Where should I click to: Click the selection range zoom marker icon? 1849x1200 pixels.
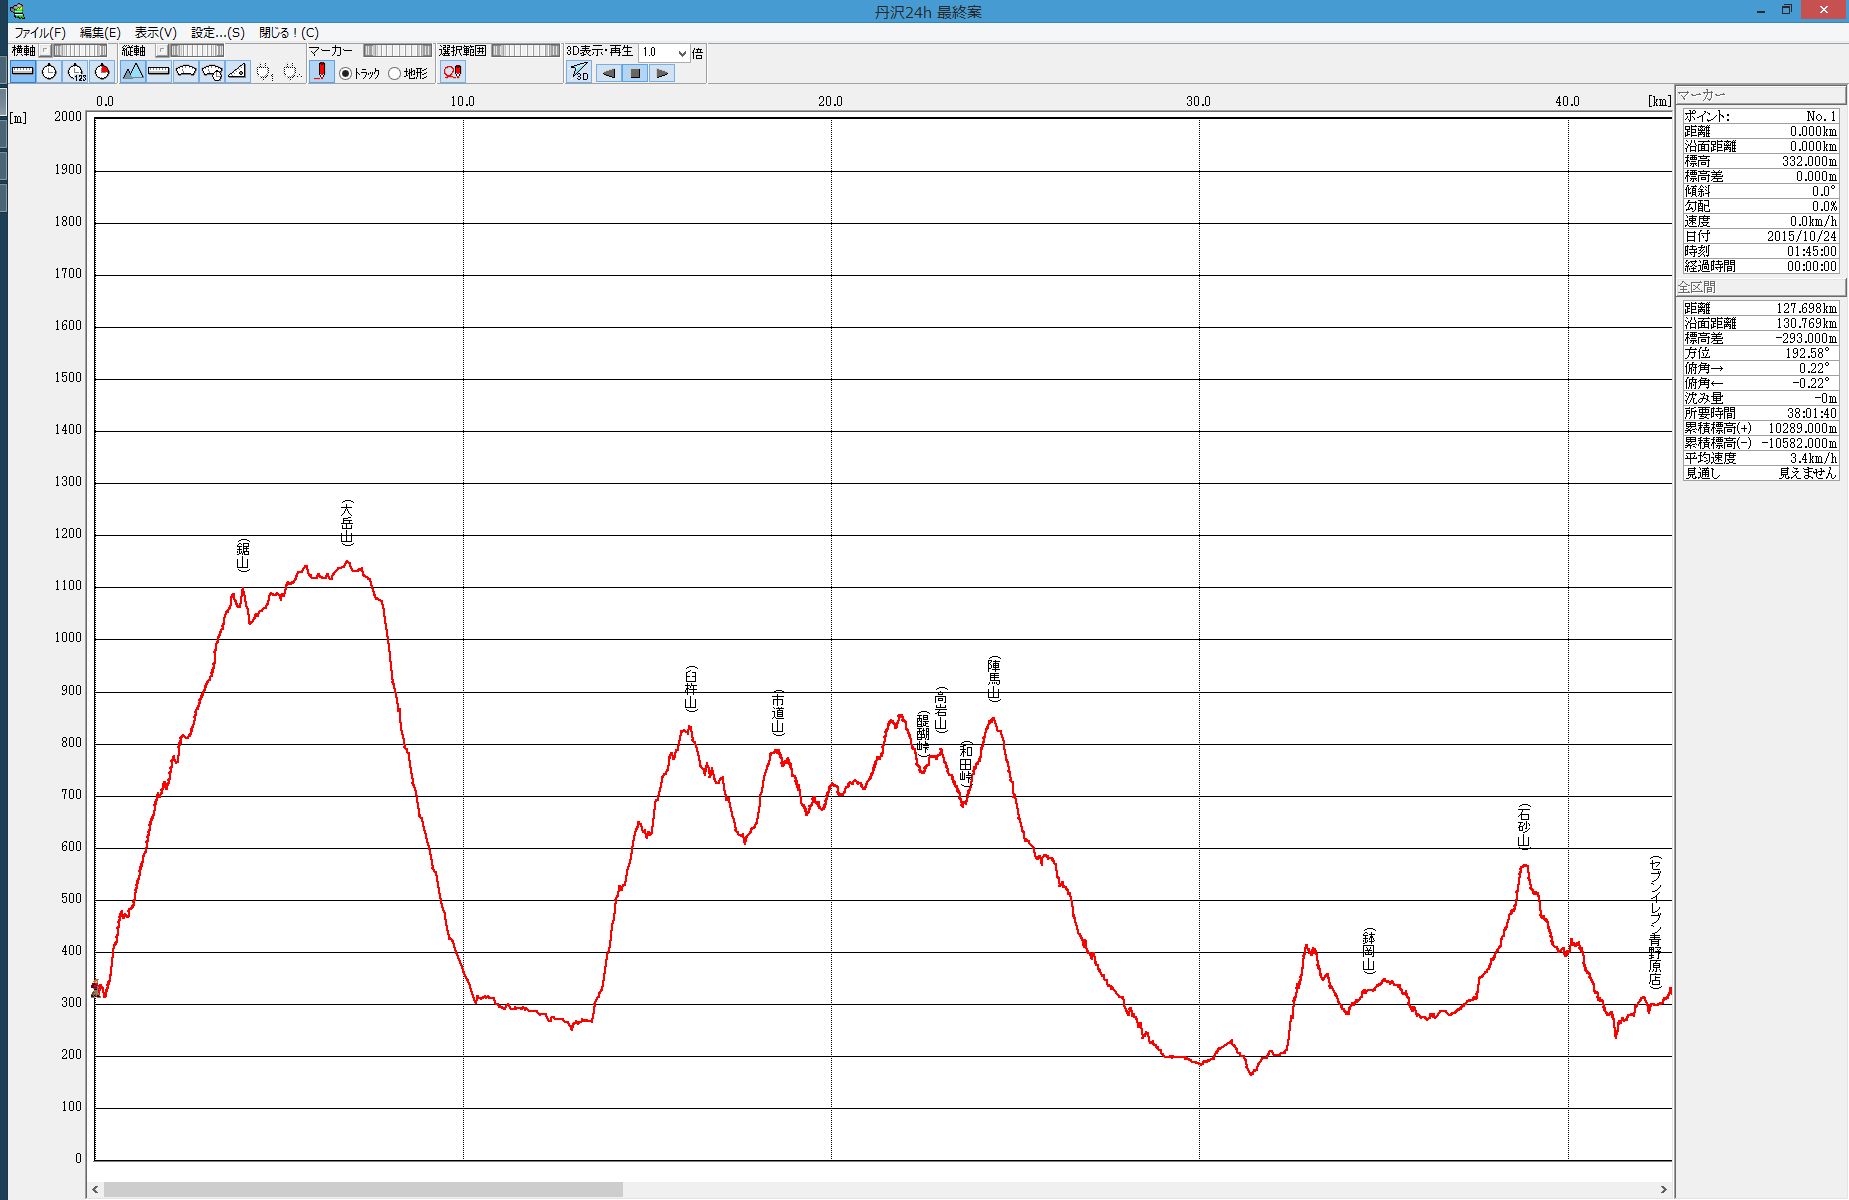coord(453,72)
